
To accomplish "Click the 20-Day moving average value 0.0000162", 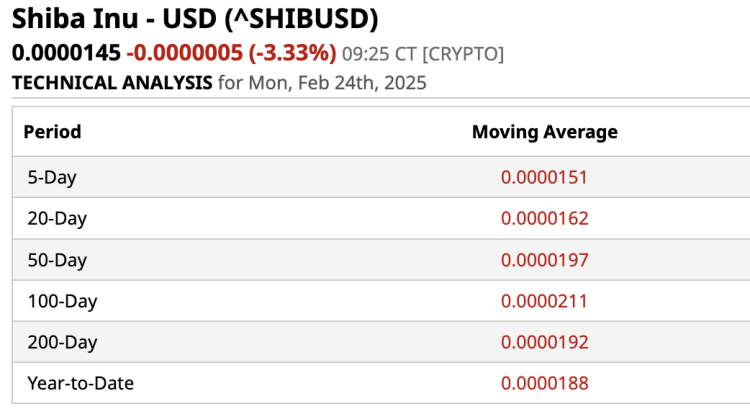I will pos(544,219).
